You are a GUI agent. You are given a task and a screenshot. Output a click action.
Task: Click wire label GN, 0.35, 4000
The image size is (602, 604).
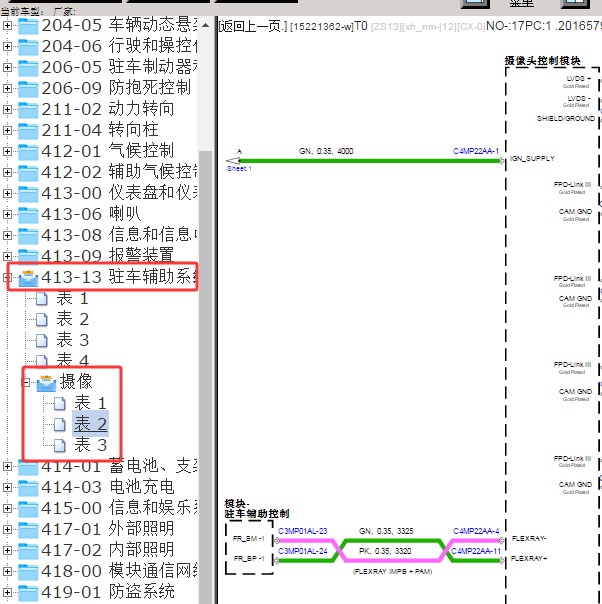[326, 151]
